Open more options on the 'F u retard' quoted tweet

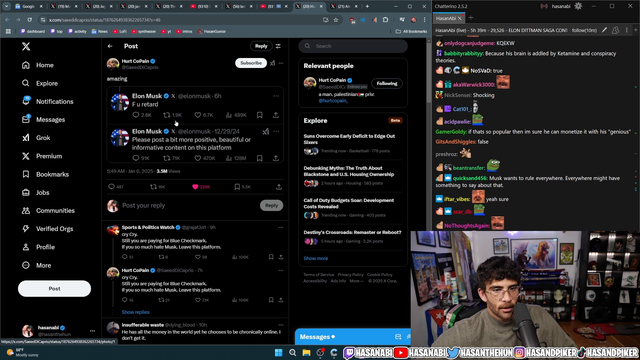[276, 96]
